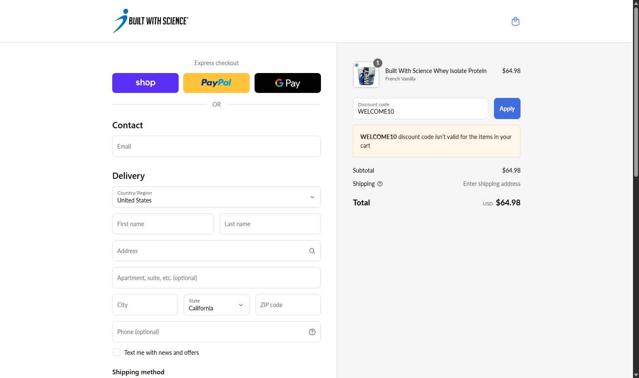Focus the Address input field
This screenshot has height=378, width=639.
point(216,251)
